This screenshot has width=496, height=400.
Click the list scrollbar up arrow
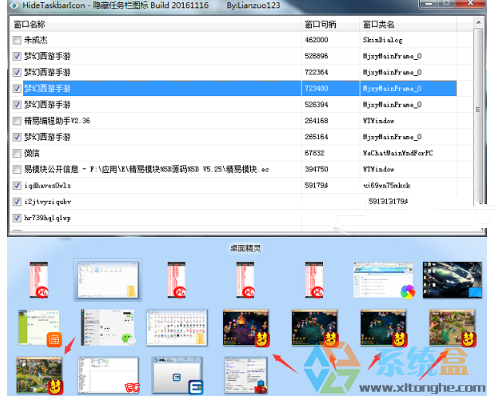pyautogui.click(x=478, y=22)
